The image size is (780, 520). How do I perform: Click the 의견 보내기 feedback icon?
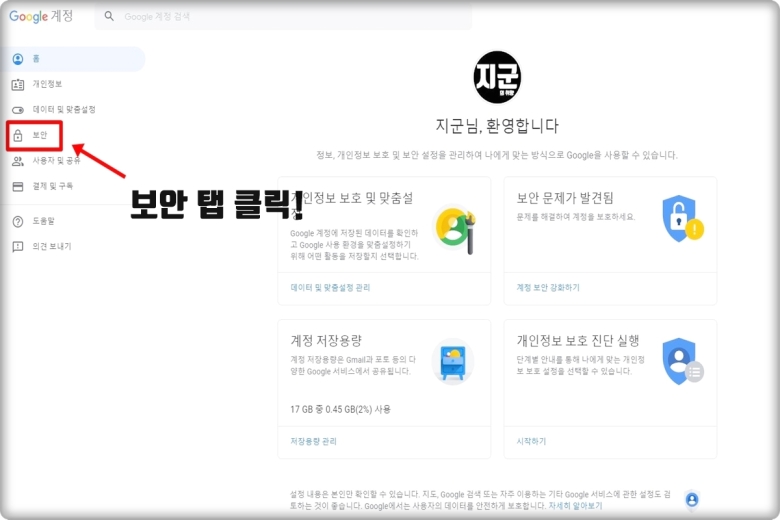(18, 247)
